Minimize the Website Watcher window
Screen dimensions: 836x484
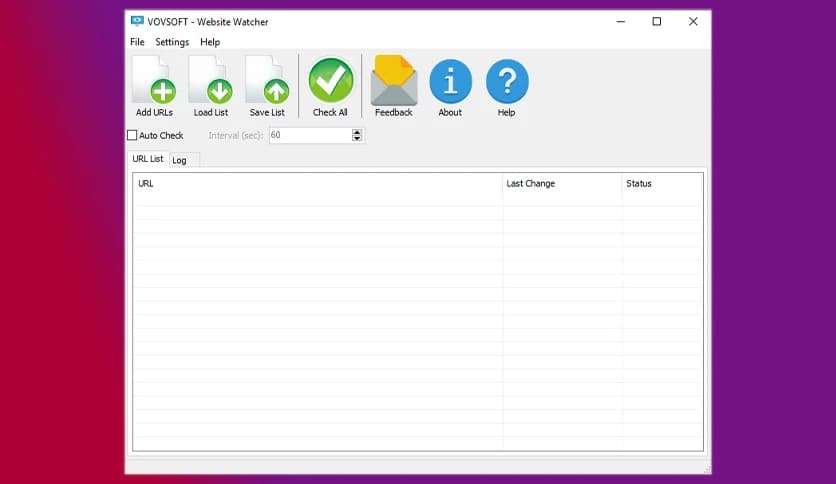621,21
